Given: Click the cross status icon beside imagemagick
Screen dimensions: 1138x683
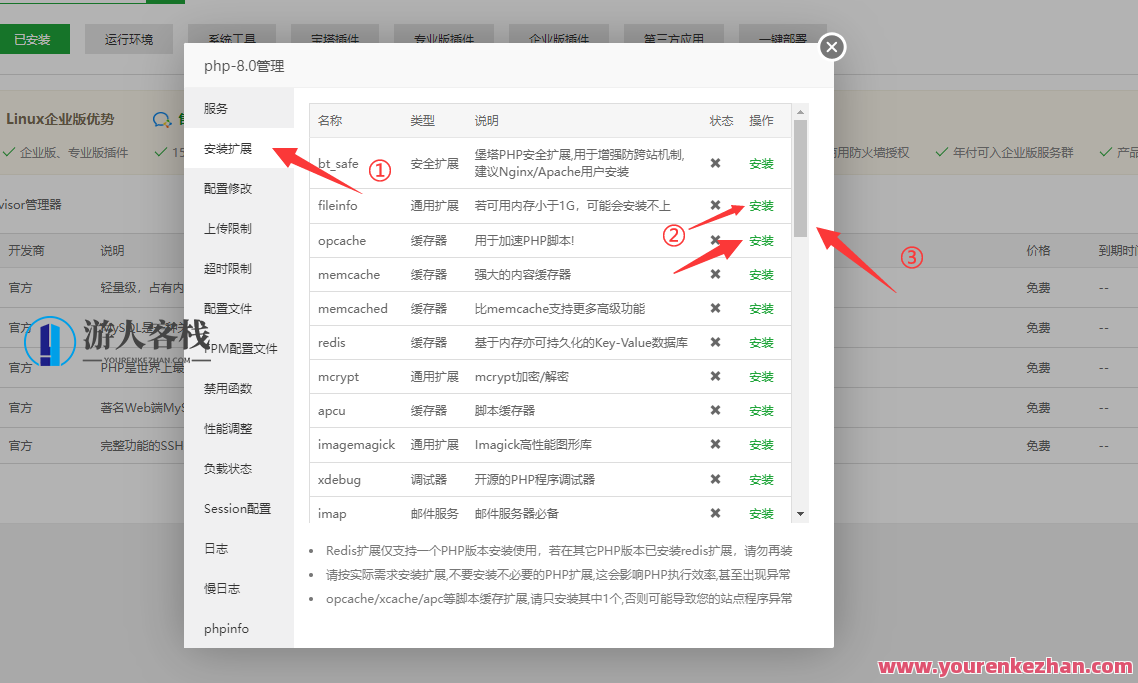Looking at the screenshot, I should pos(716,444).
